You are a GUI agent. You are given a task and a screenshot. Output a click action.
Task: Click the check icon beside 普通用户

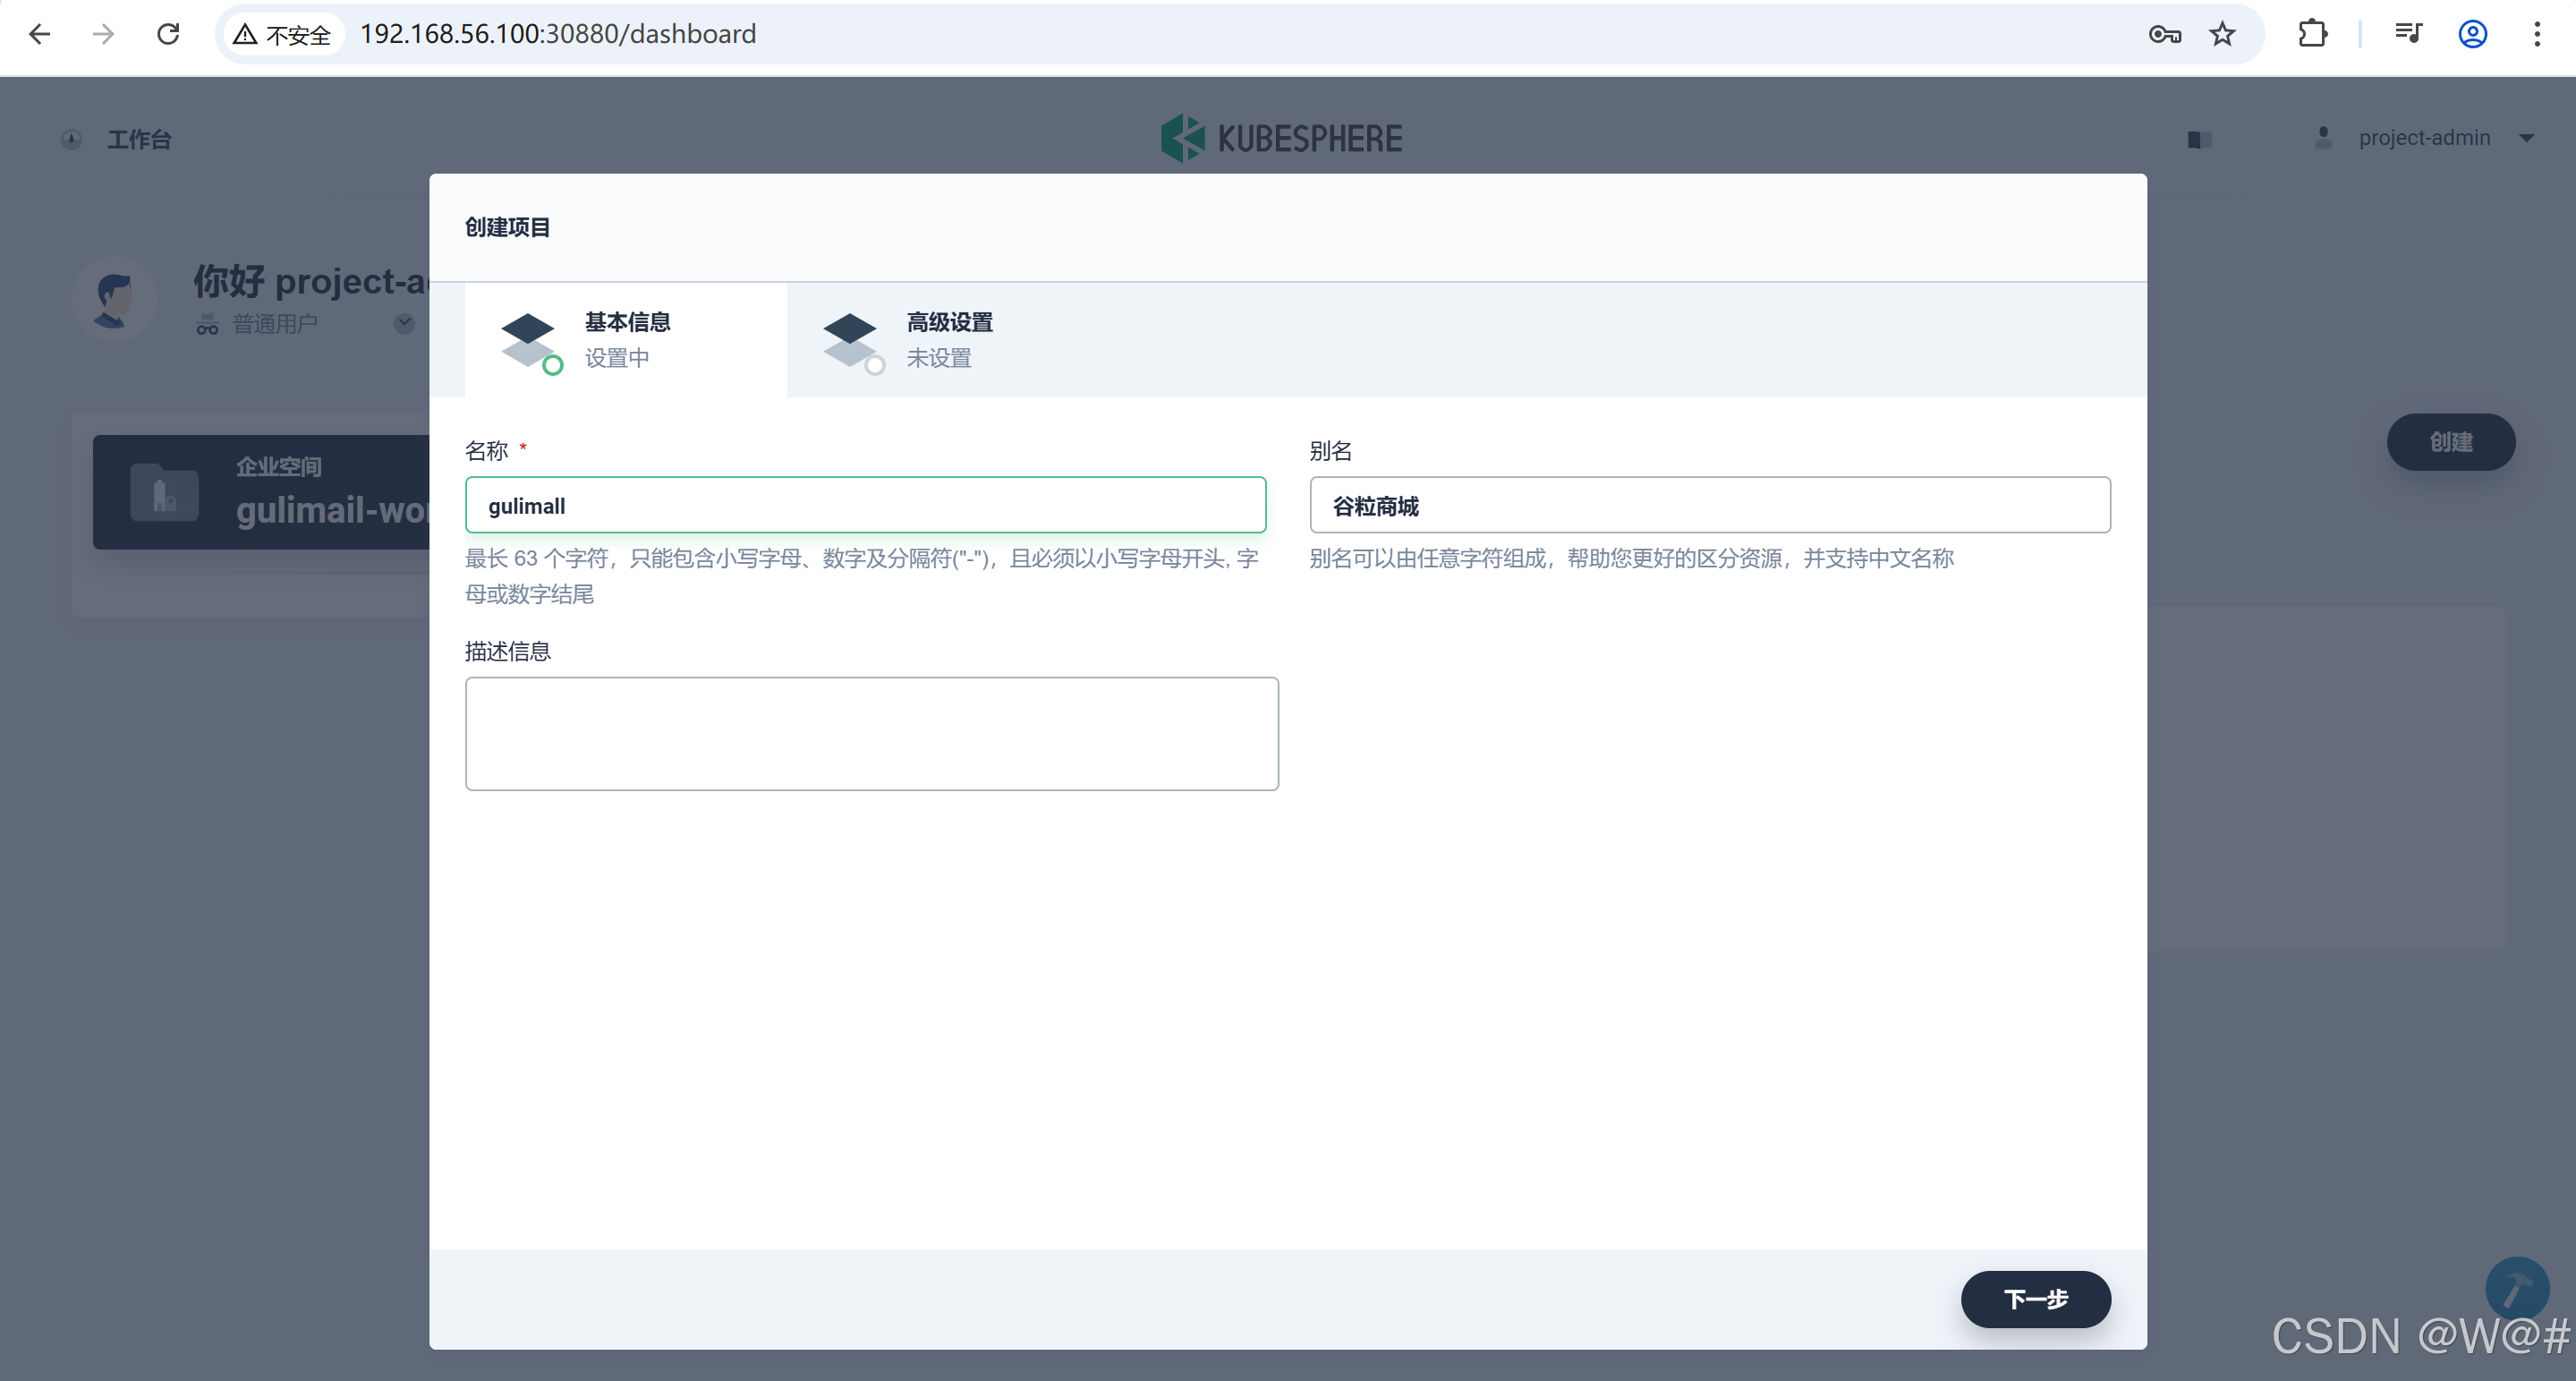pos(404,323)
